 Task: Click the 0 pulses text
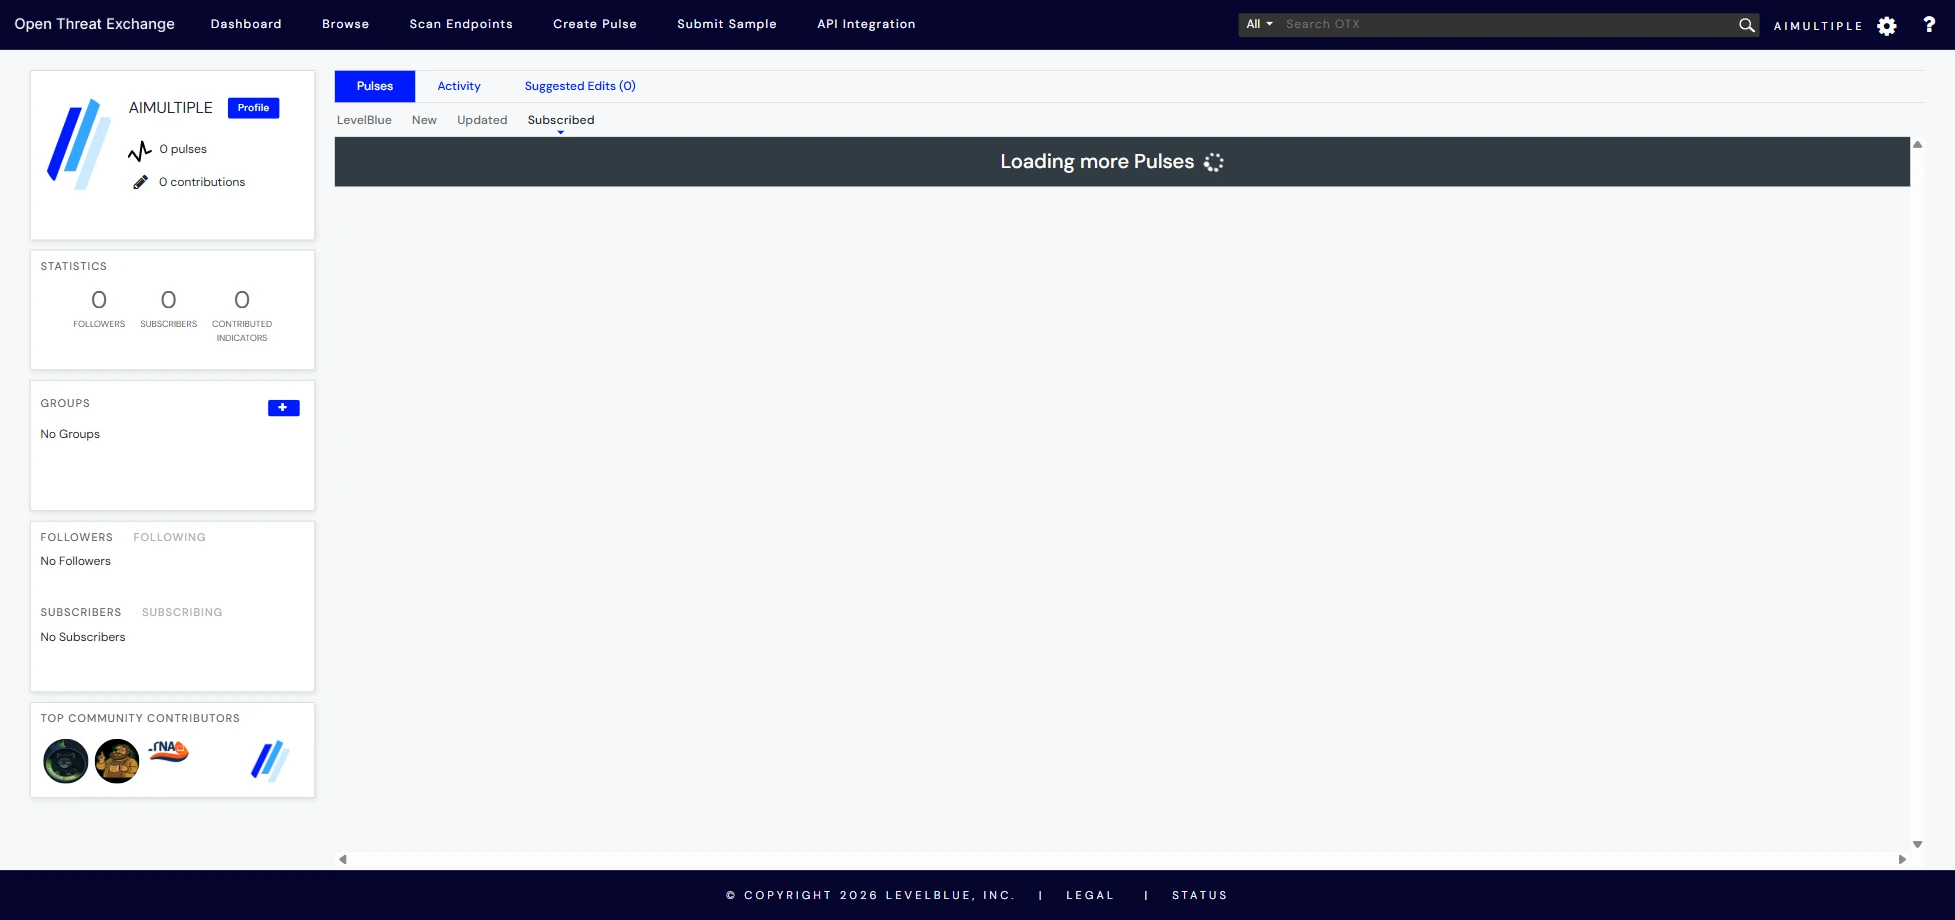pos(183,149)
